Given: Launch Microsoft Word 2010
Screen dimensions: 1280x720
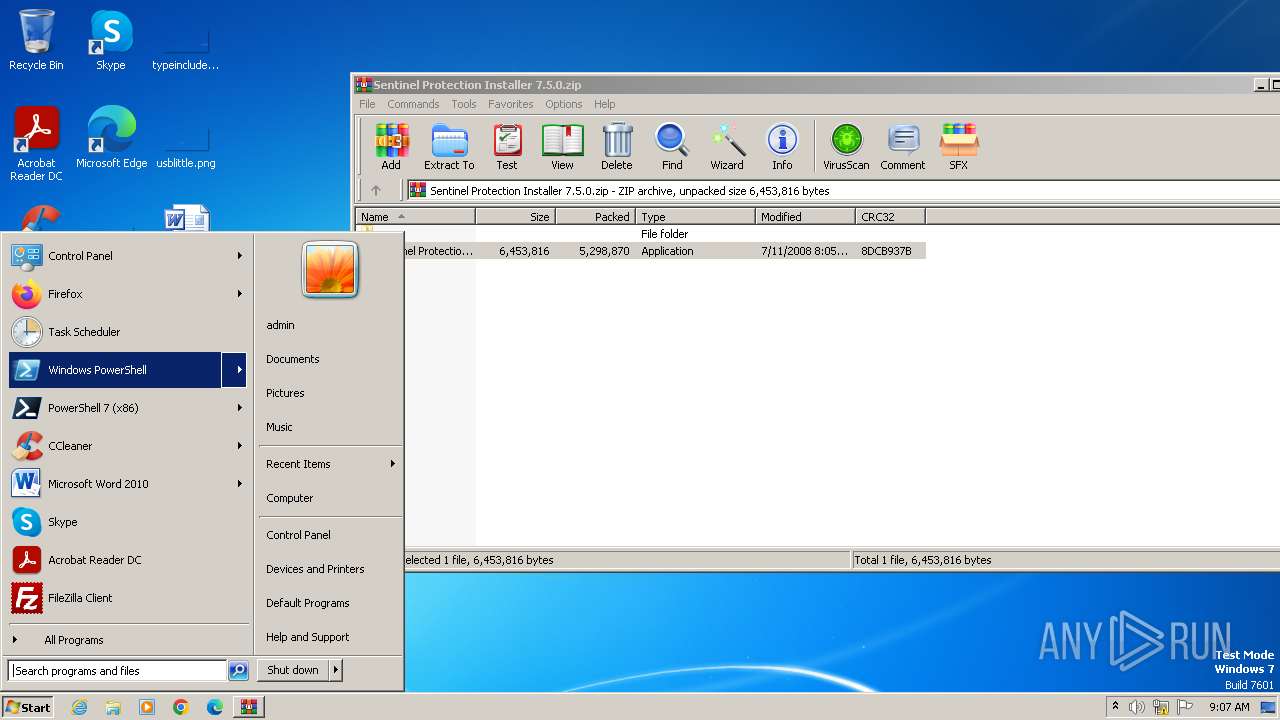Looking at the screenshot, I should [128, 484].
